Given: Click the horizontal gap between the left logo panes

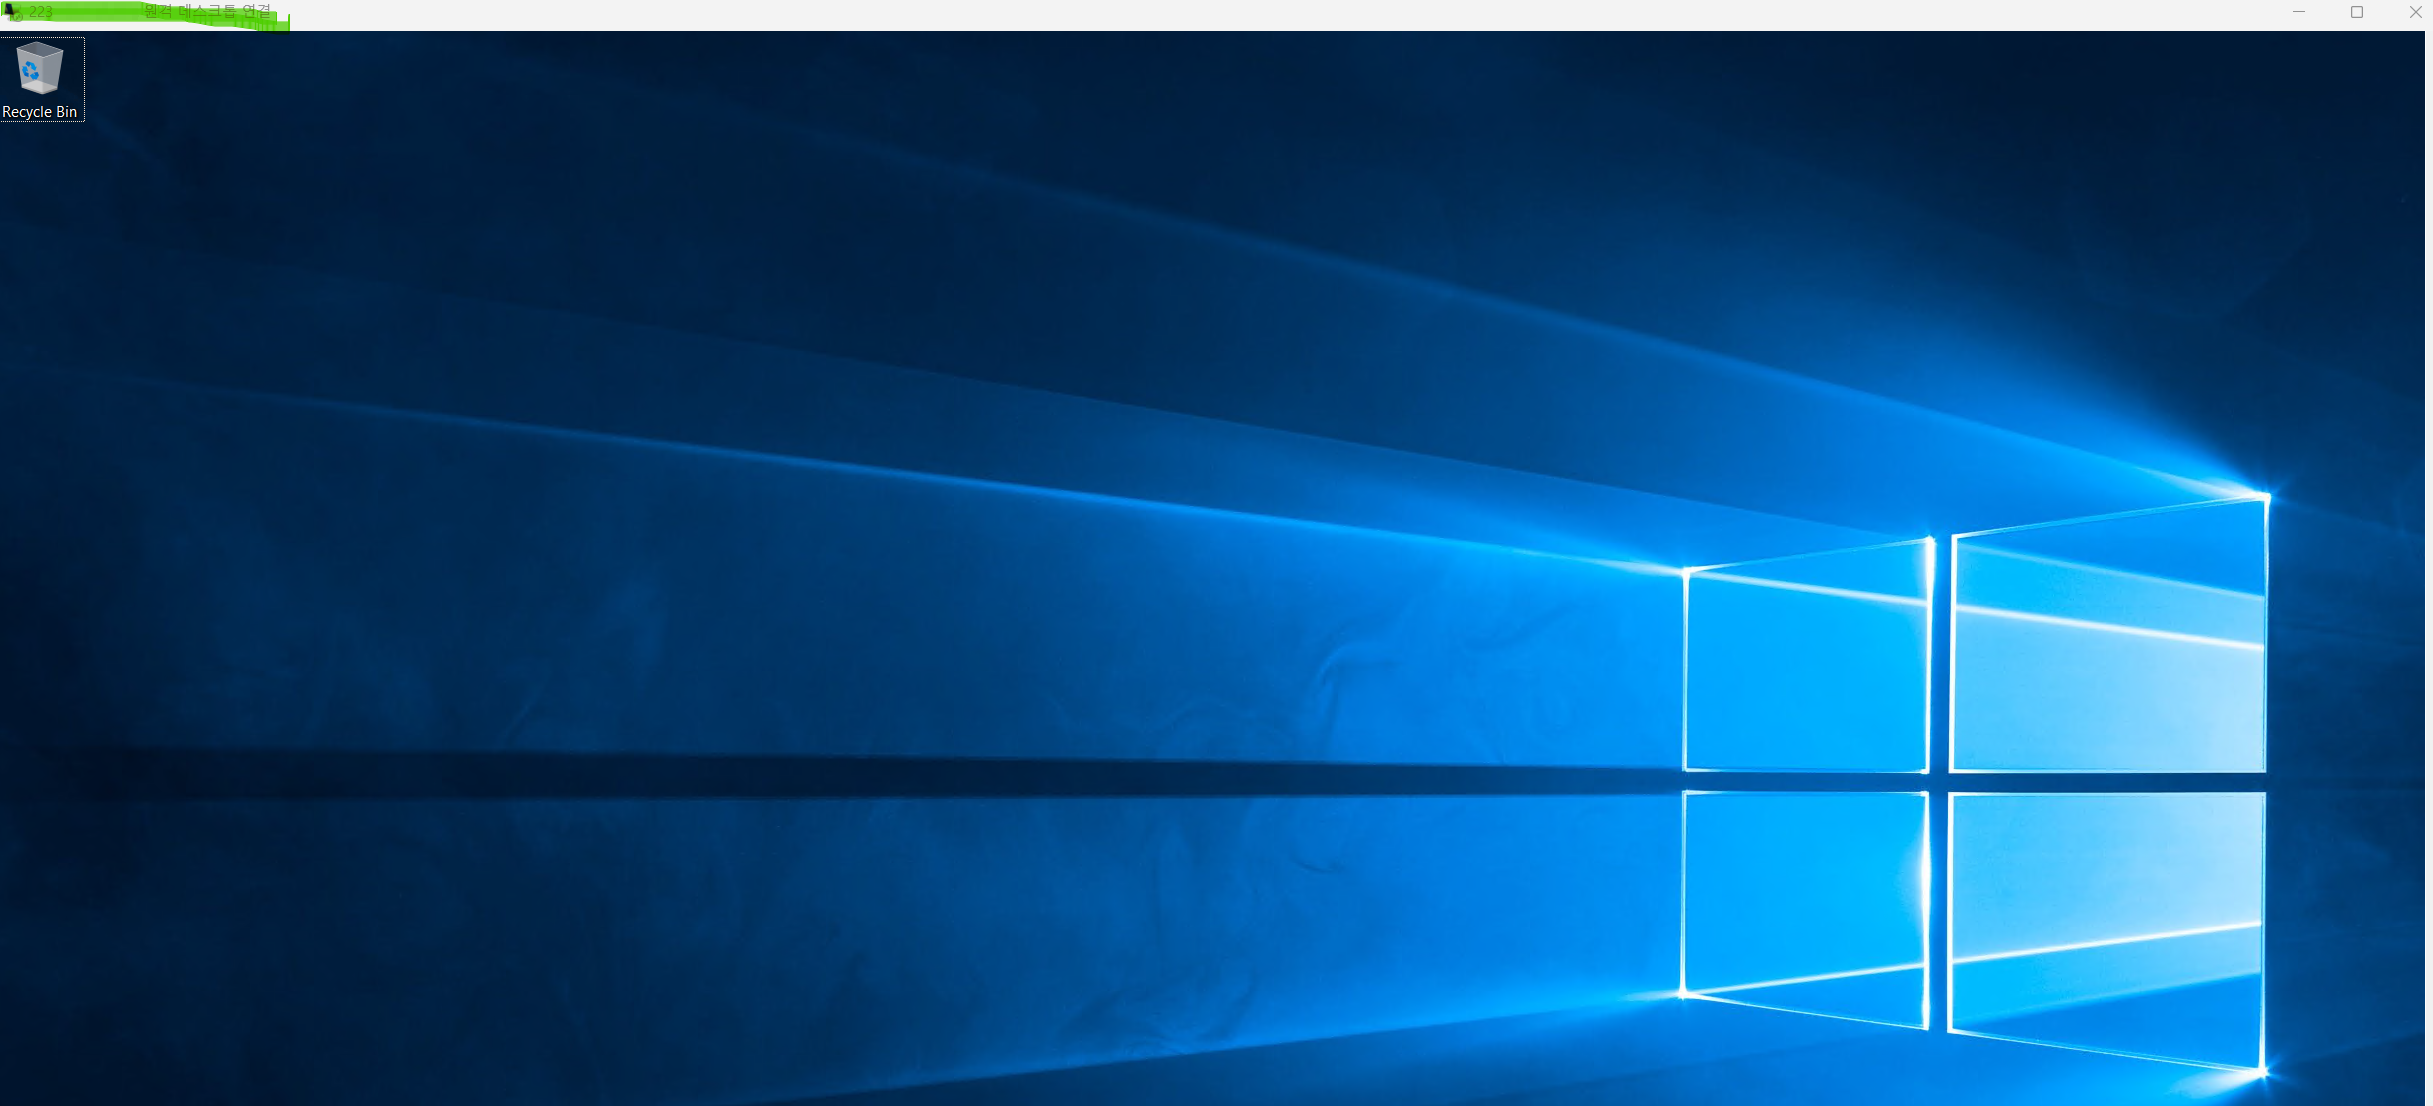Looking at the screenshot, I should point(1806,782).
